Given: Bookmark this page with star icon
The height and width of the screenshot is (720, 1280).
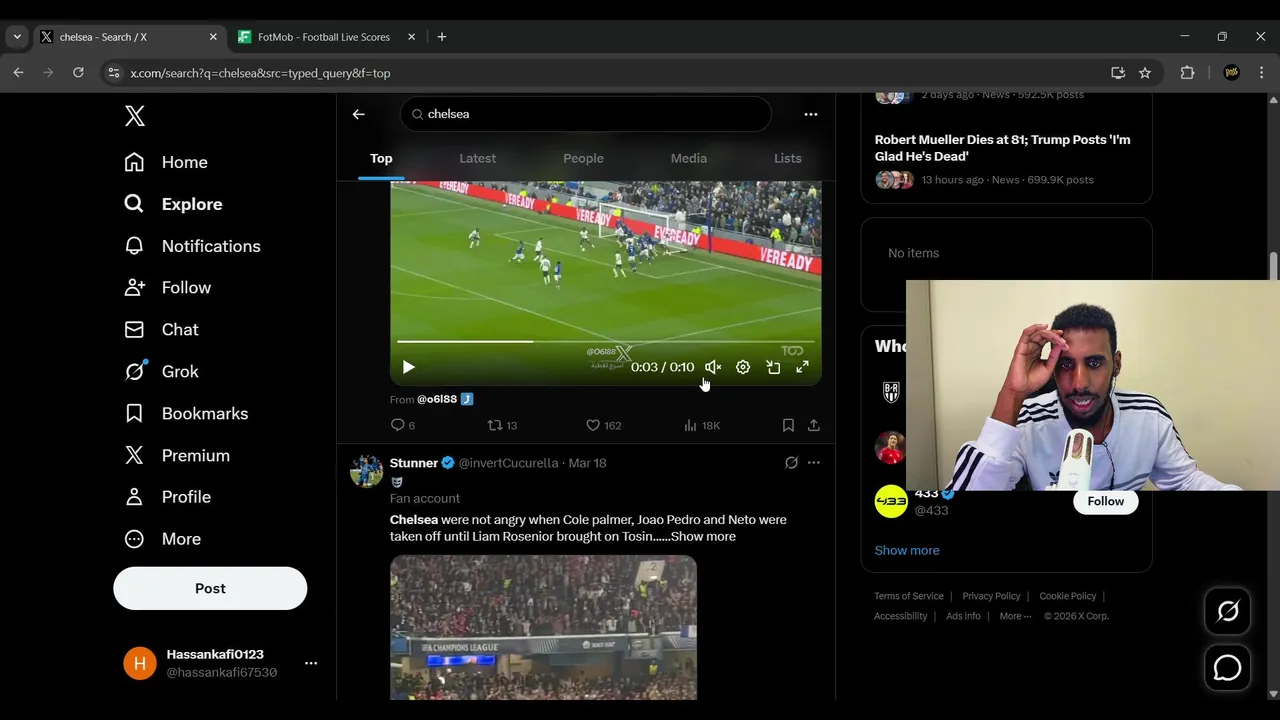Looking at the screenshot, I should click(1145, 73).
